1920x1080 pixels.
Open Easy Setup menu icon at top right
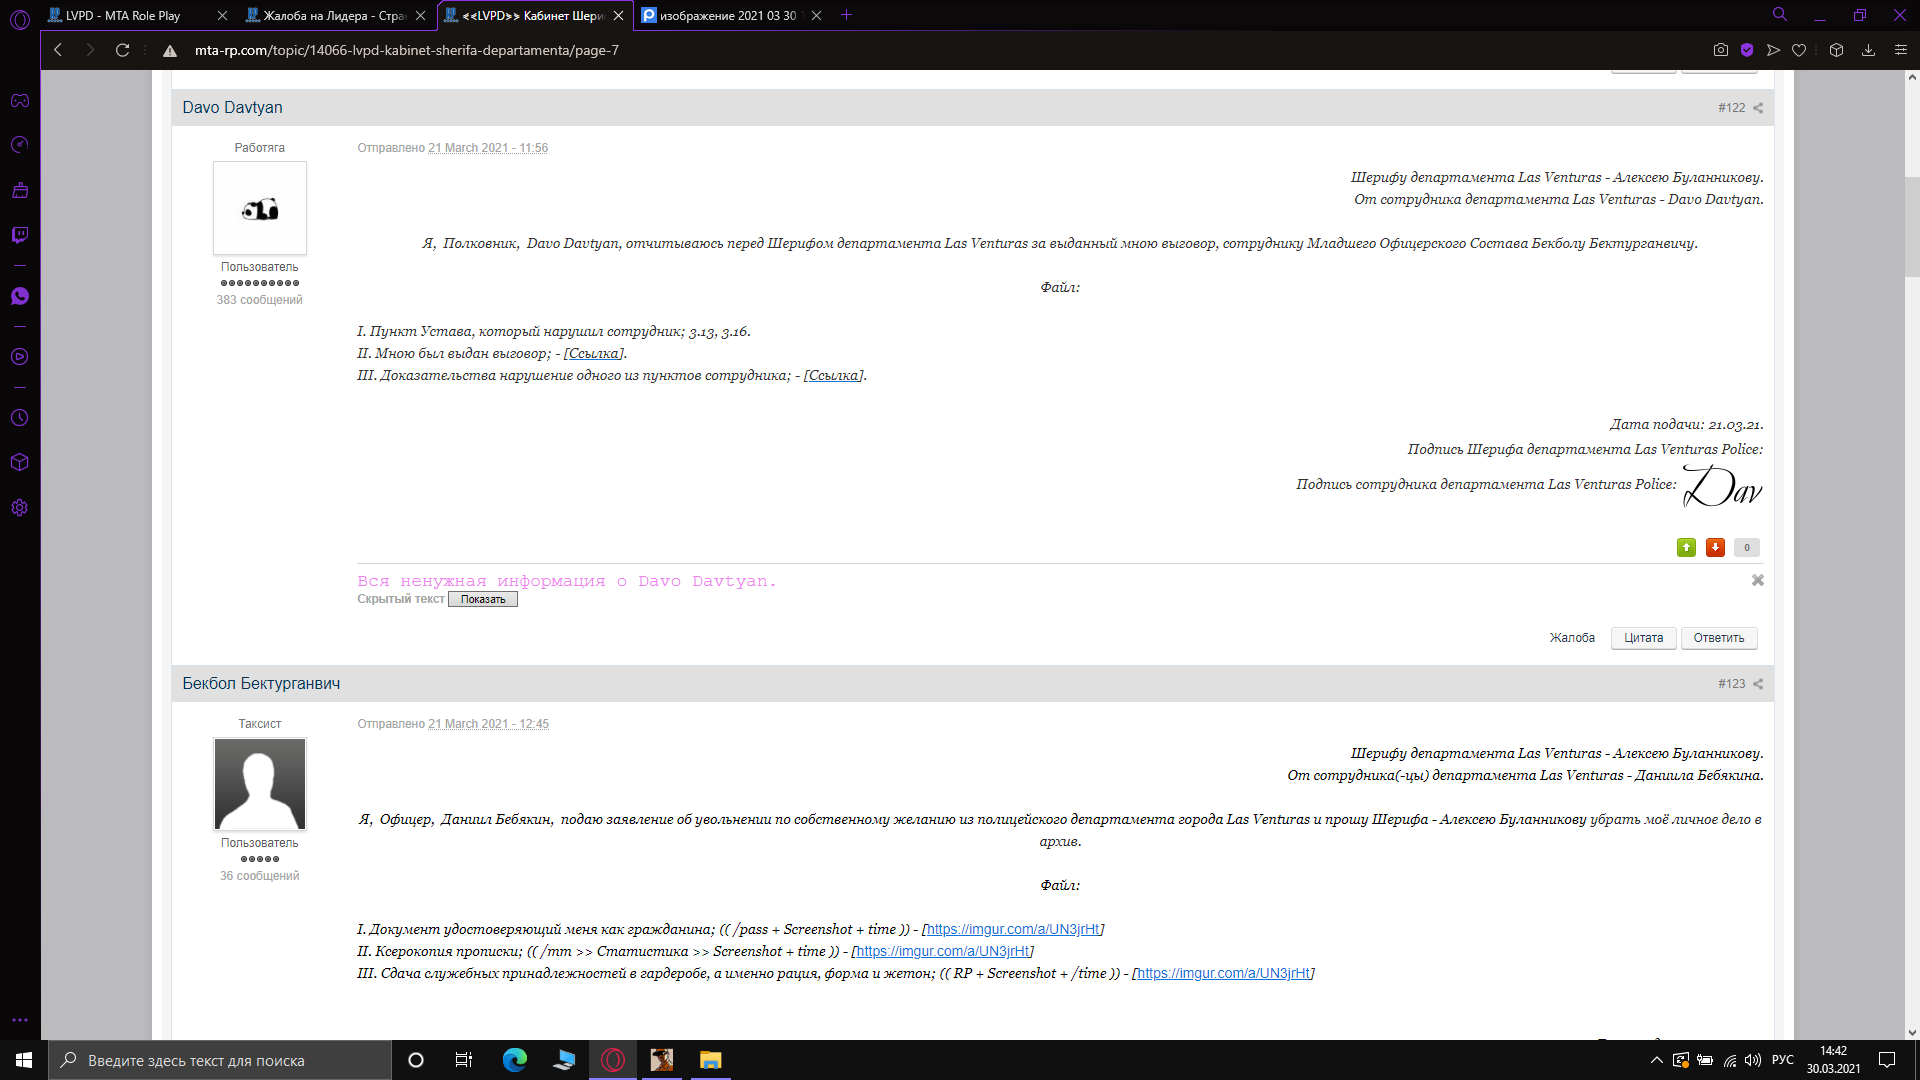point(1901,50)
